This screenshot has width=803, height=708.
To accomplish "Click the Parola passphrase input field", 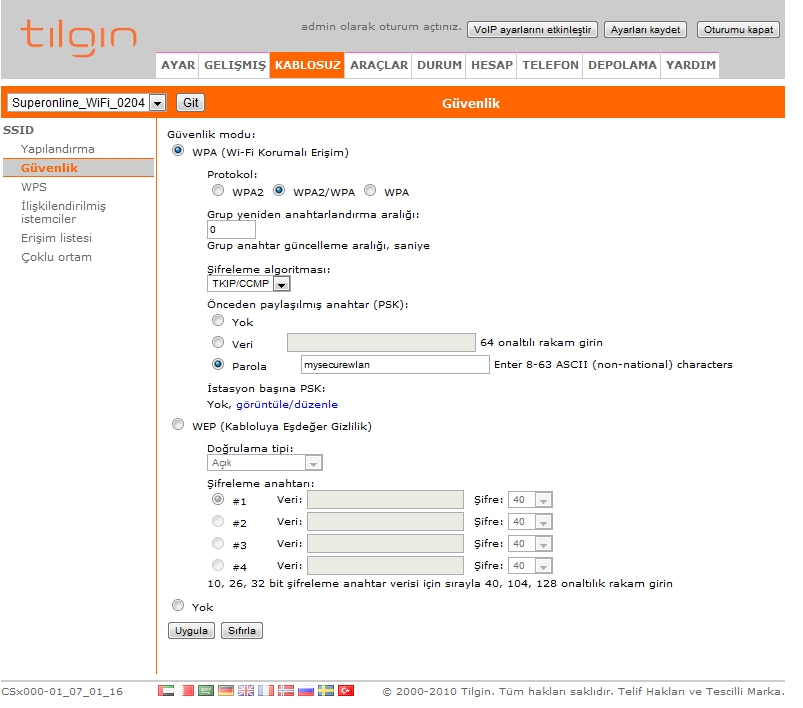I will 394,365.
